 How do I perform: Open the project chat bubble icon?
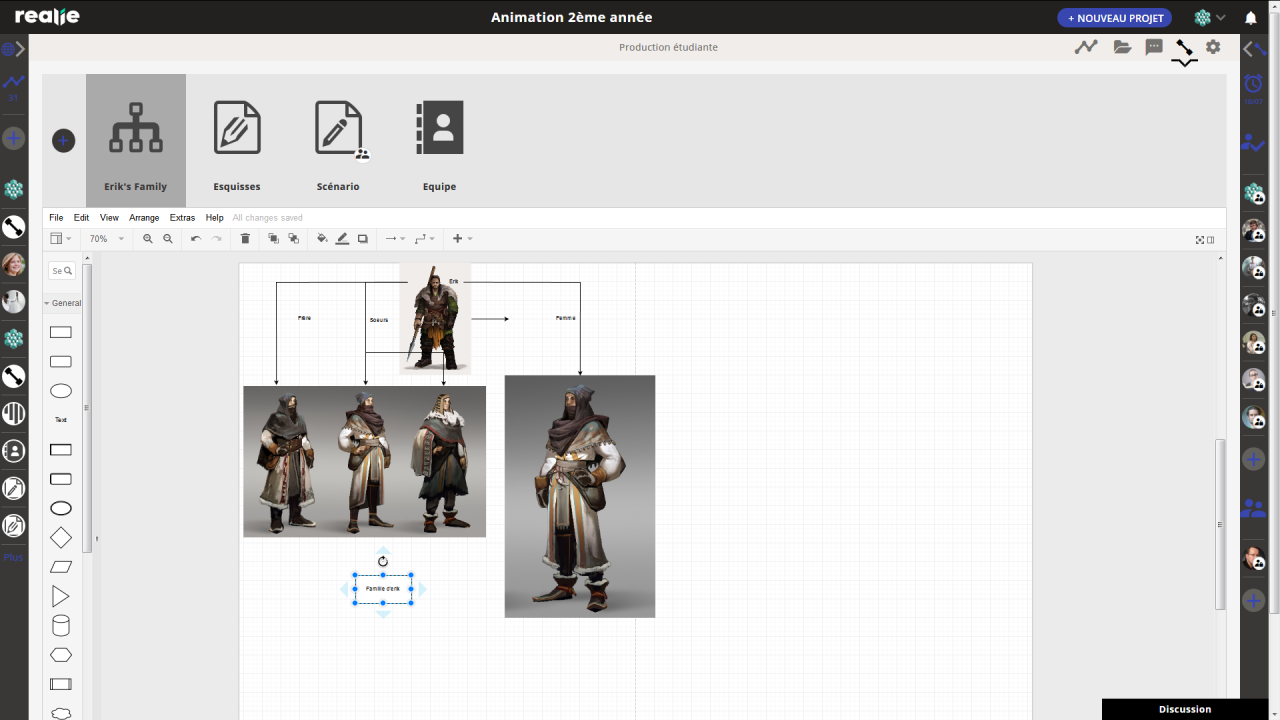pyautogui.click(x=1154, y=47)
